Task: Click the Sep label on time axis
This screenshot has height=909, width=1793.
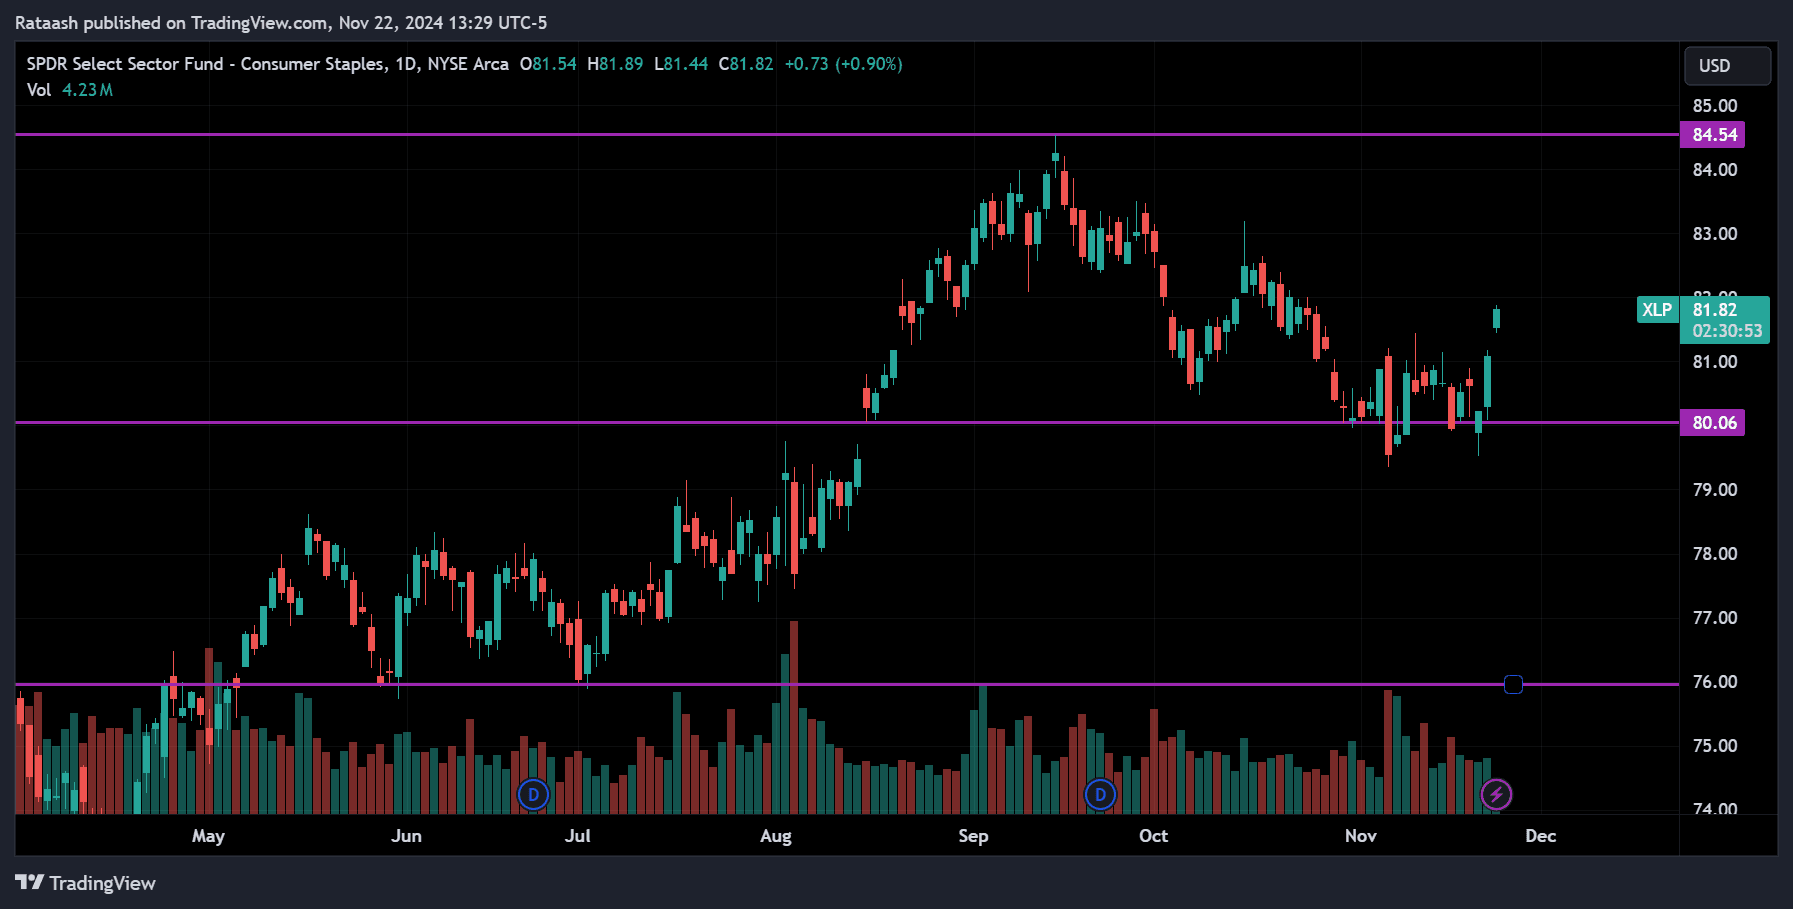Action: tap(973, 836)
